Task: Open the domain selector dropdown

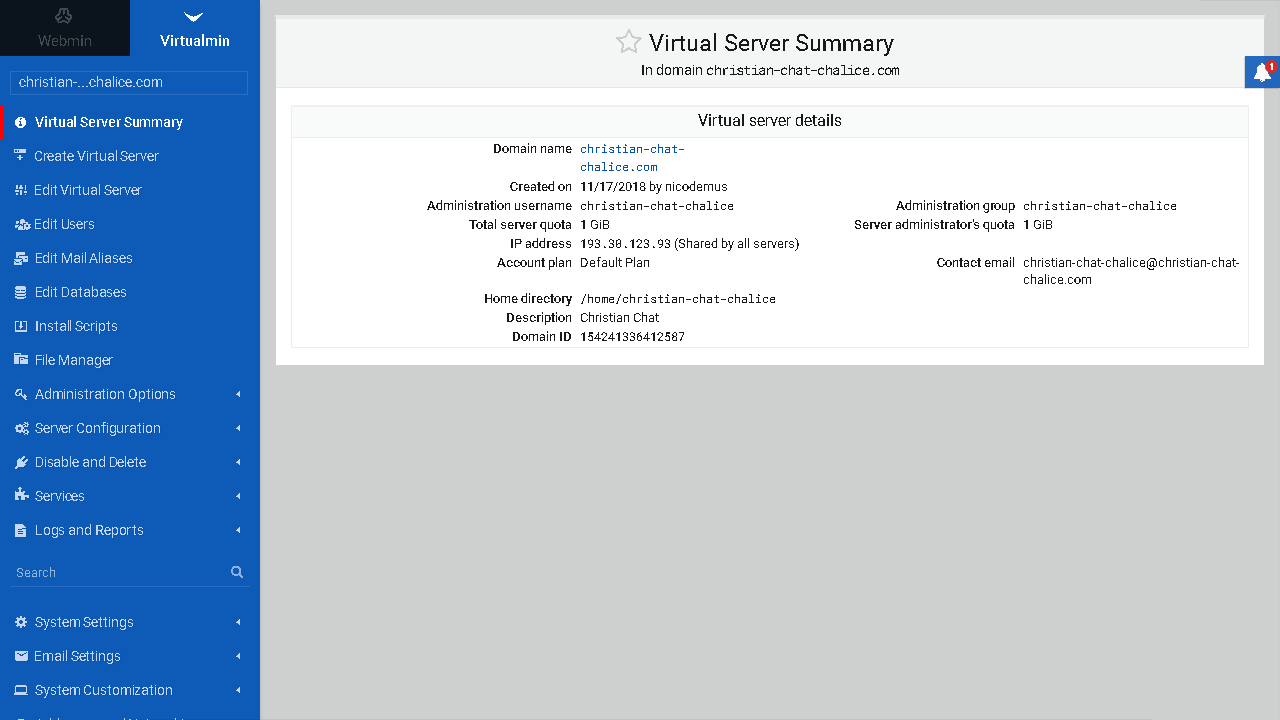Action: coord(128,83)
